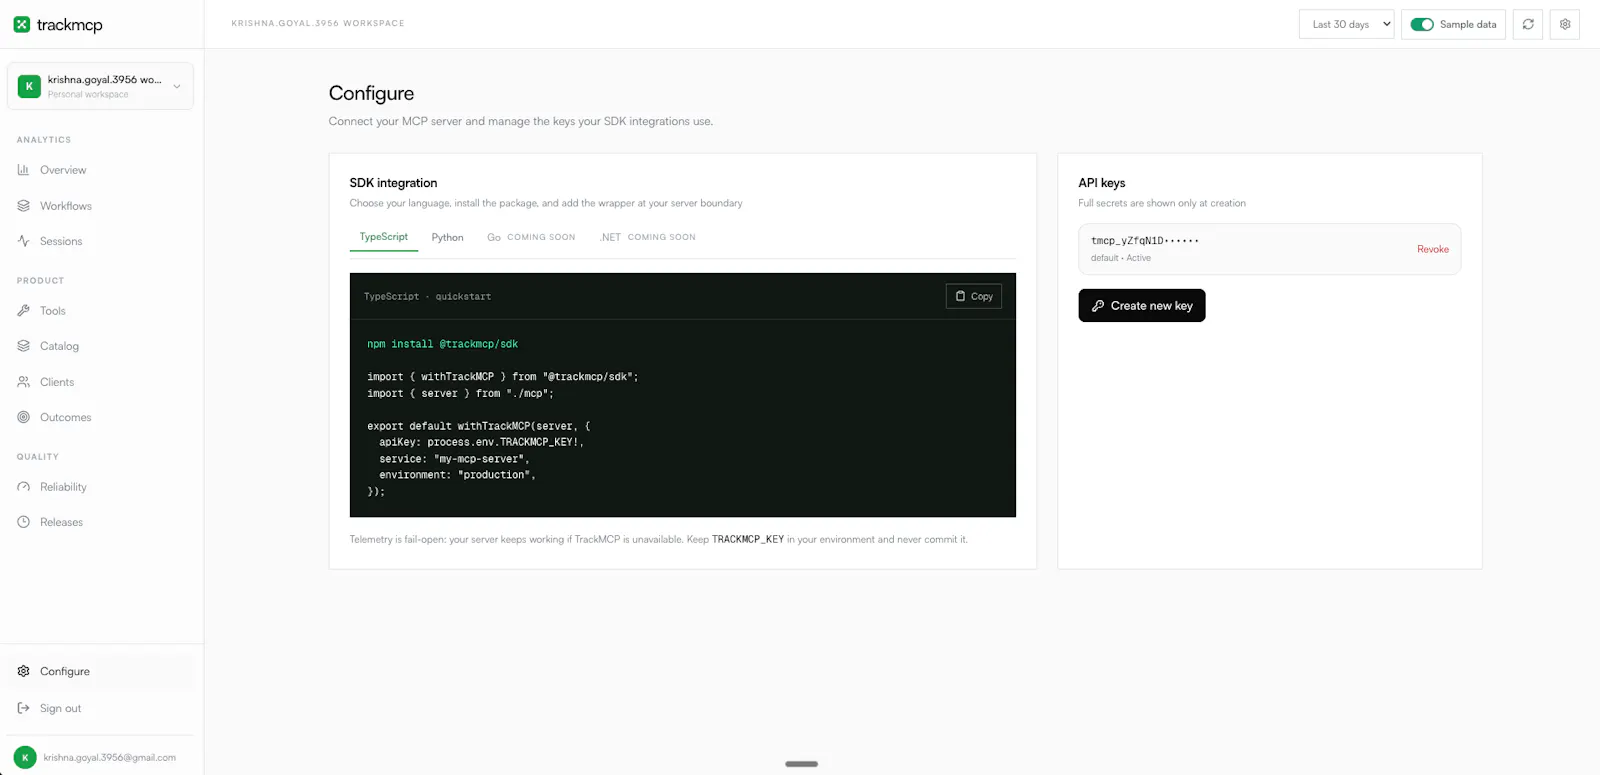Switch to the Python tab
Screen dimensions: 1600x775
point(447,237)
